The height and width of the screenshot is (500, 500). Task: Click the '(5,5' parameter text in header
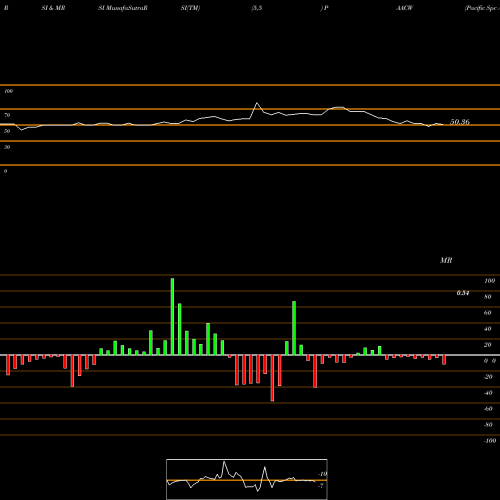[257, 8]
